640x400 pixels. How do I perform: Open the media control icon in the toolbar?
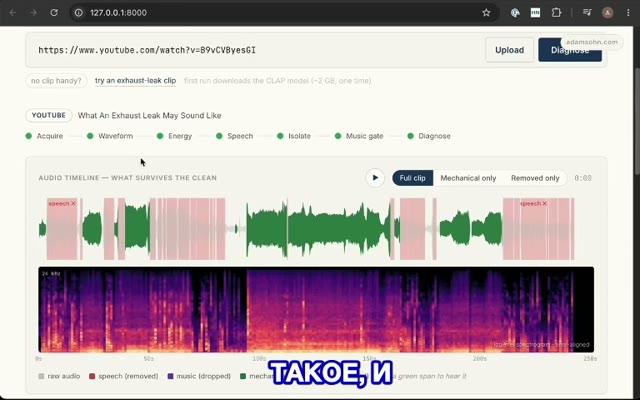pos(587,13)
